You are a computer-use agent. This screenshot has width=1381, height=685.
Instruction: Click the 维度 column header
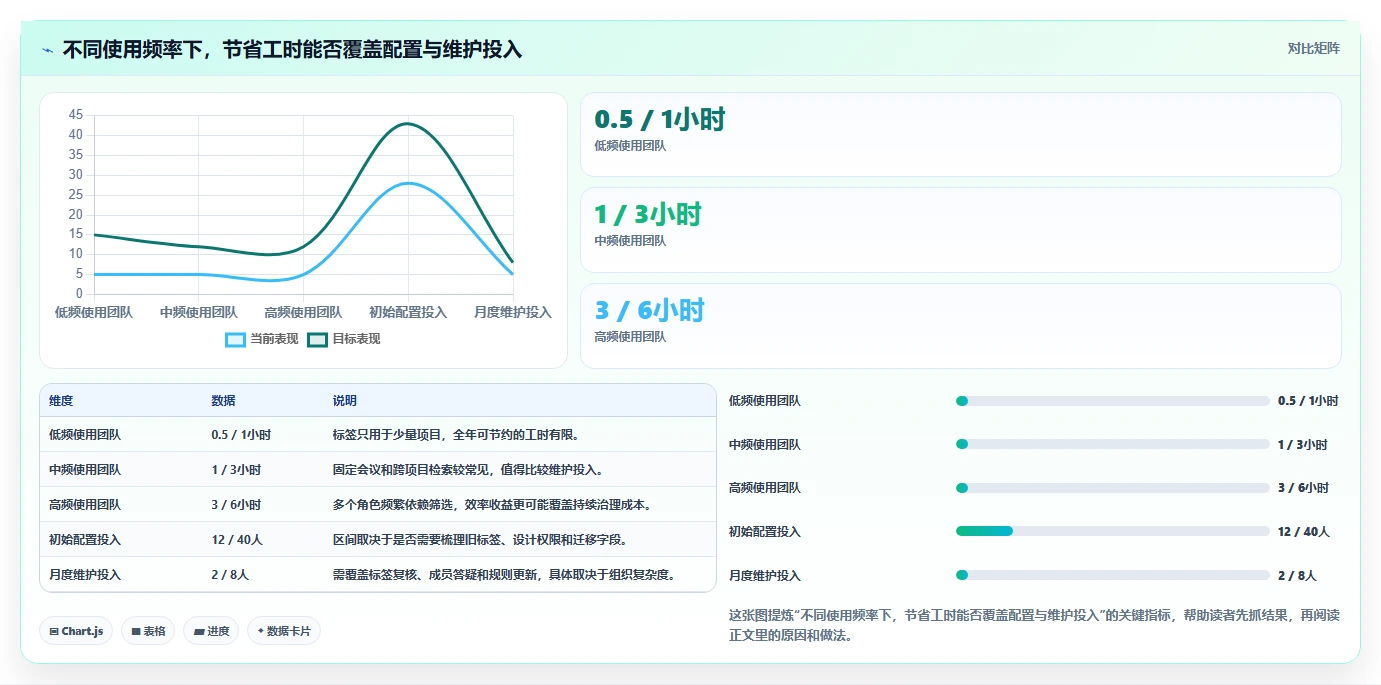pyautogui.click(x=61, y=401)
